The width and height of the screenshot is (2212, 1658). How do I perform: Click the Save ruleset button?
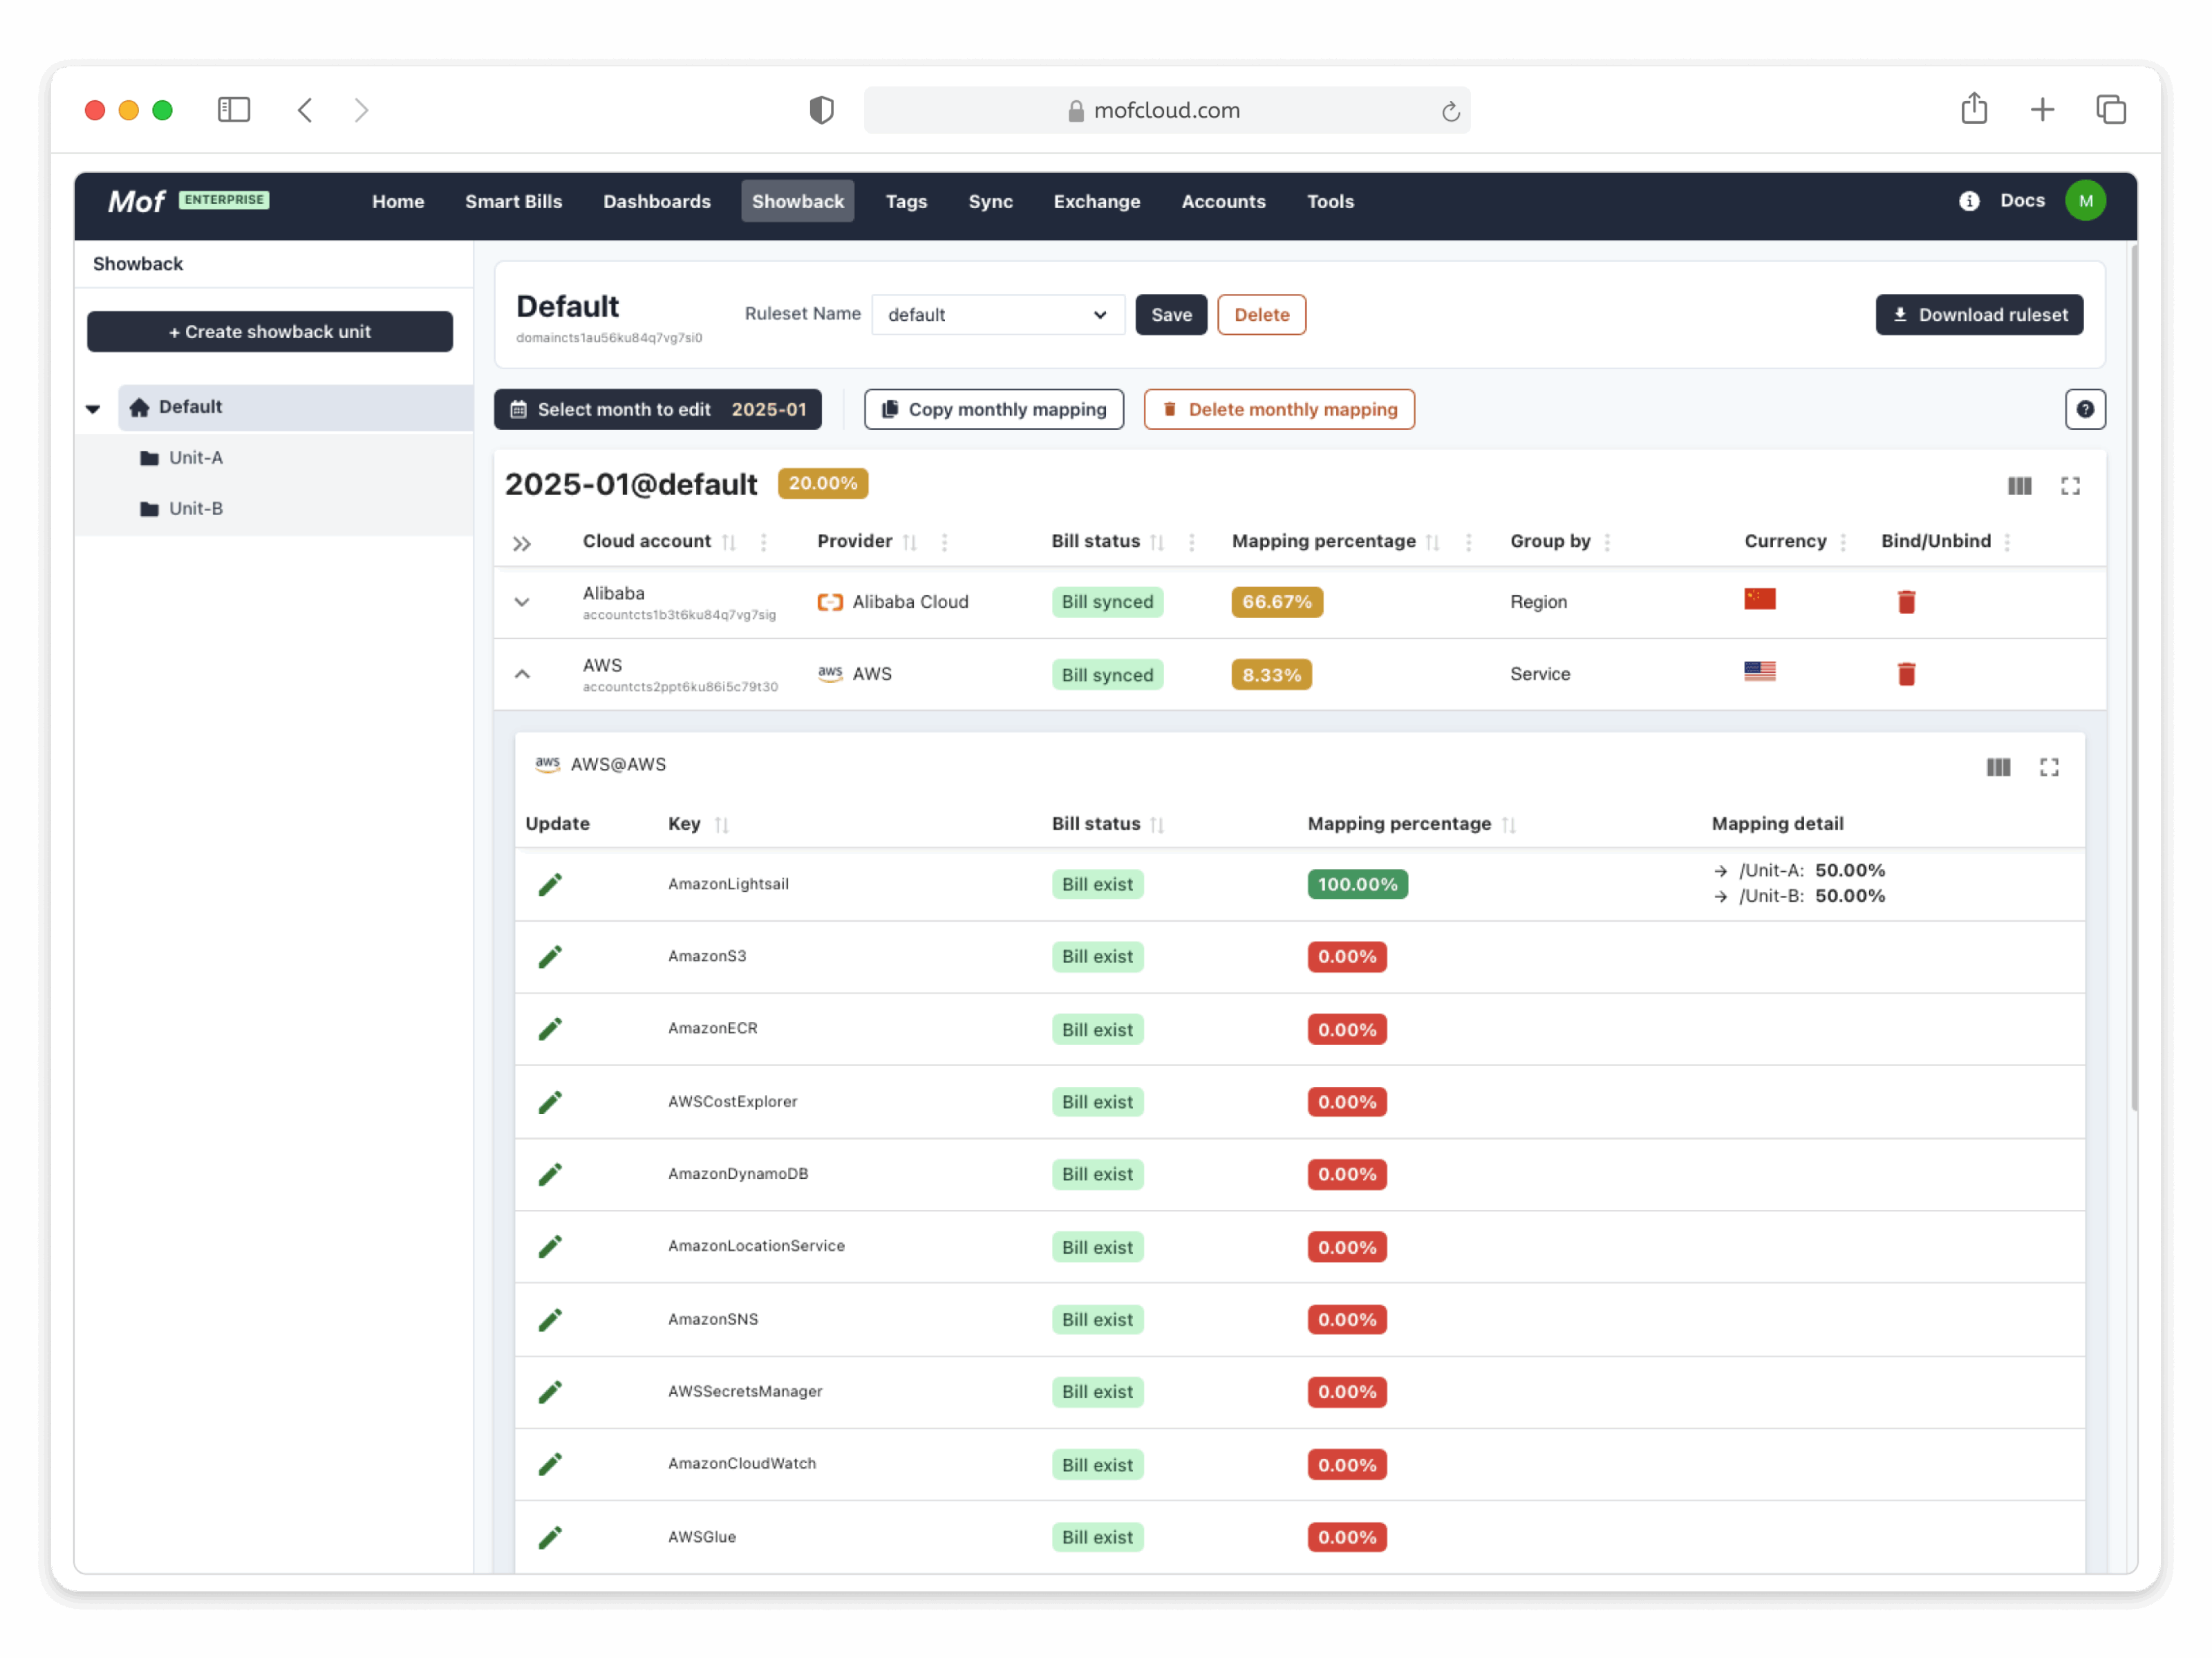1171,315
